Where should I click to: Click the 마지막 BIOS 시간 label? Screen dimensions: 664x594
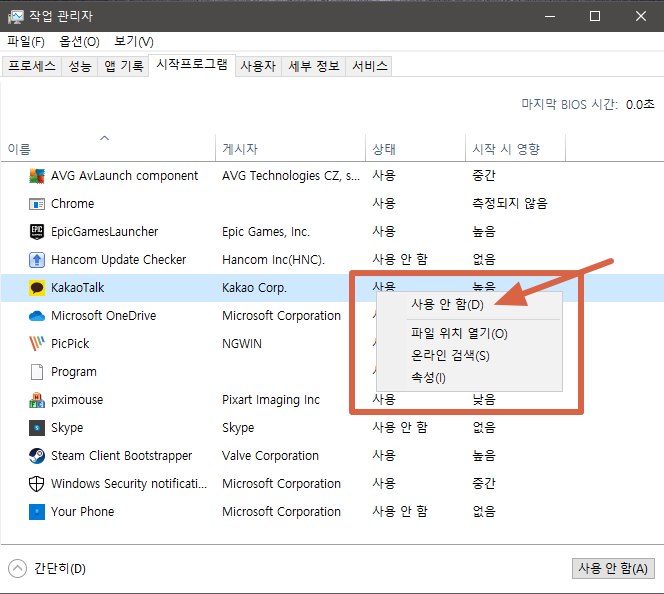coord(569,105)
